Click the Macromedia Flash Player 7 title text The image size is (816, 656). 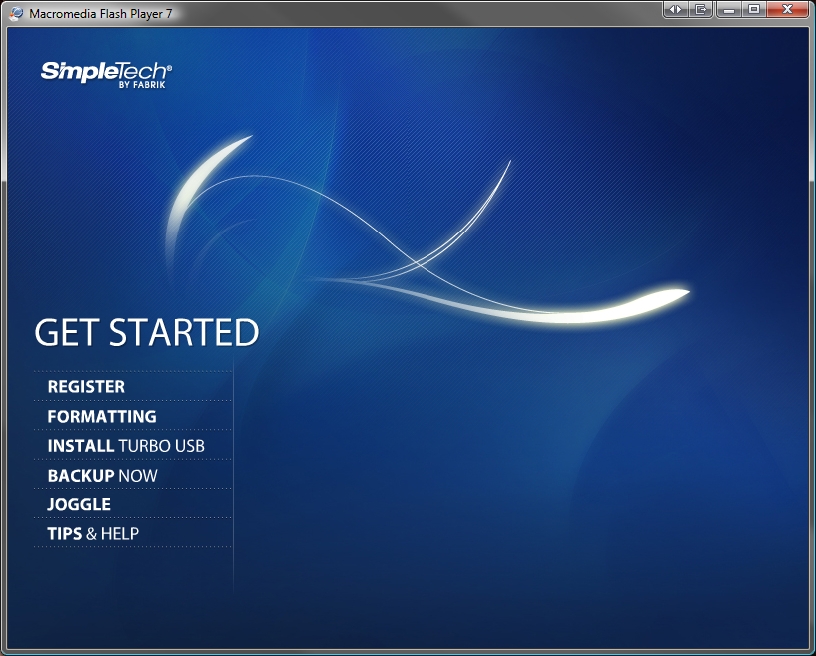click(100, 14)
